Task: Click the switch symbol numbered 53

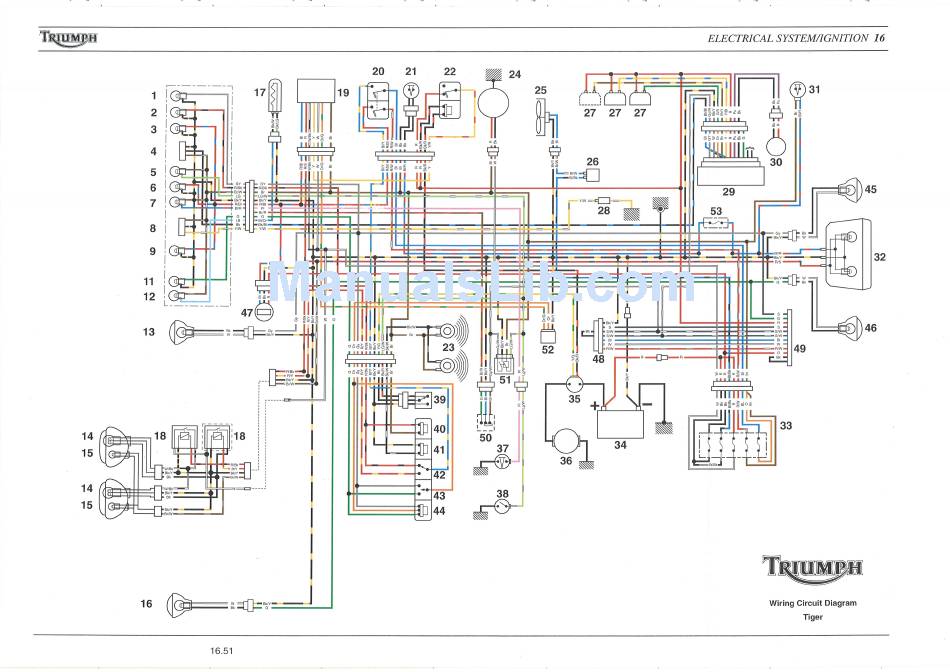Action: [716, 223]
